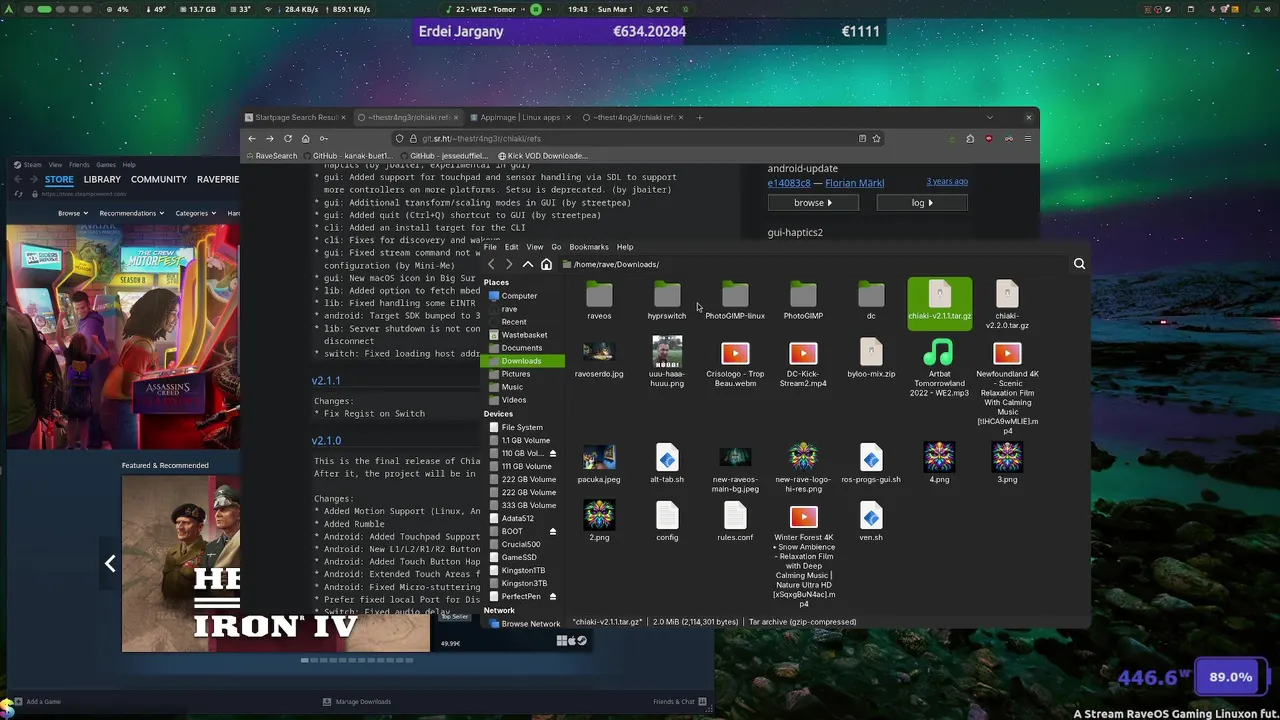Screen dimensions: 1280x720
Task: Bookmark this page with Firefox star
Action: (876, 138)
